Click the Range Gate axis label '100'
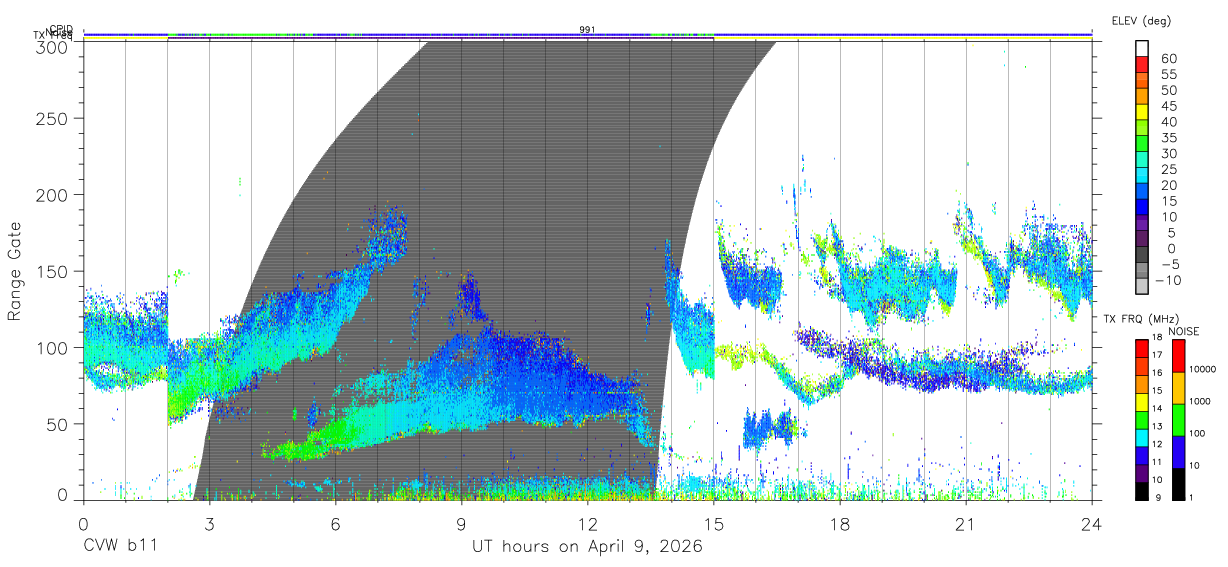Image resolution: width=1228 pixels, height=567 pixels. click(54, 348)
